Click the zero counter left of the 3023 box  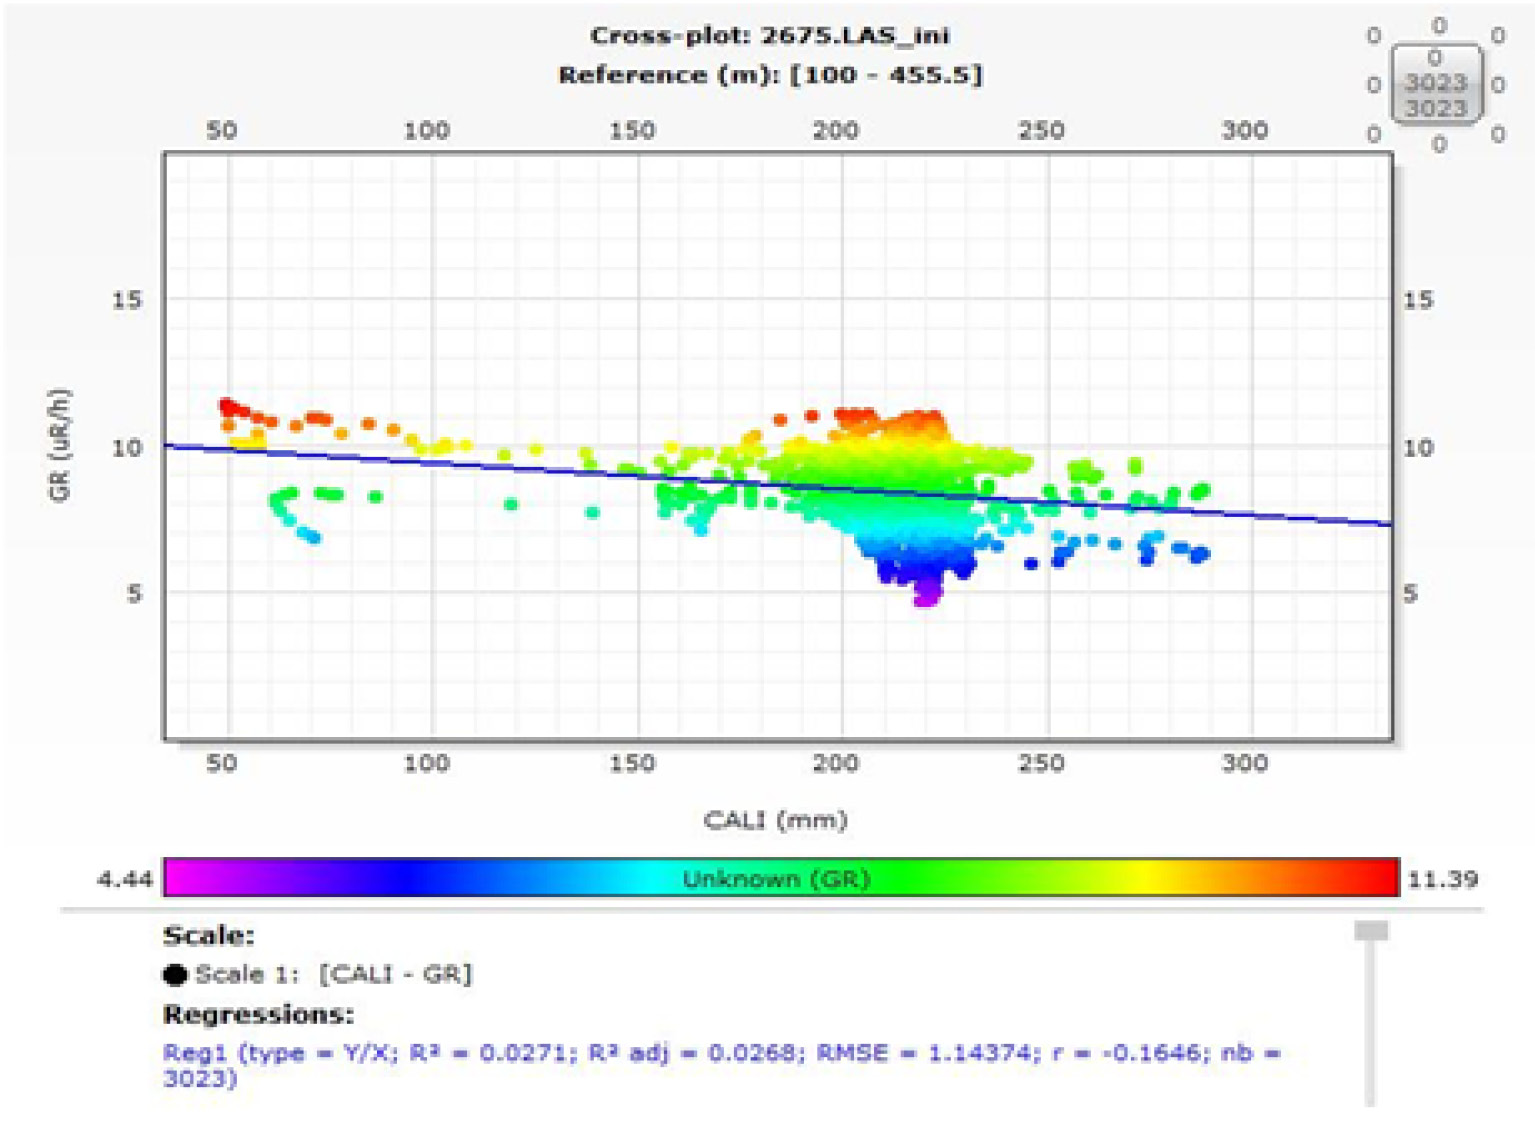pos(1374,85)
